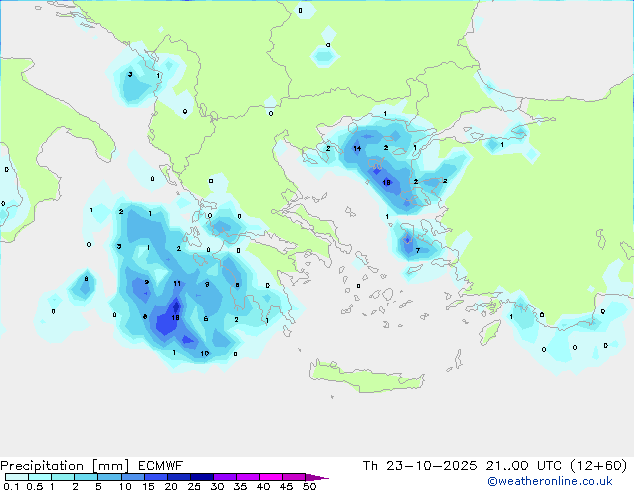634x490 pixels.
Task: Choose the 2 to 5 mm legend color
Action: (86, 477)
